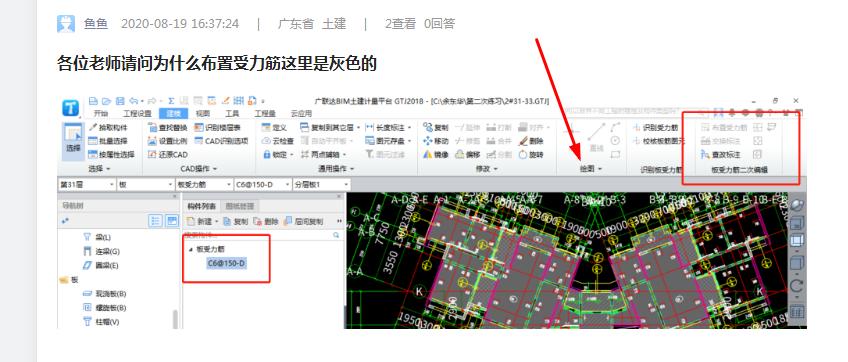Expand the 绘图 draw group dropdown
The image size is (848, 362).
(x=591, y=169)
